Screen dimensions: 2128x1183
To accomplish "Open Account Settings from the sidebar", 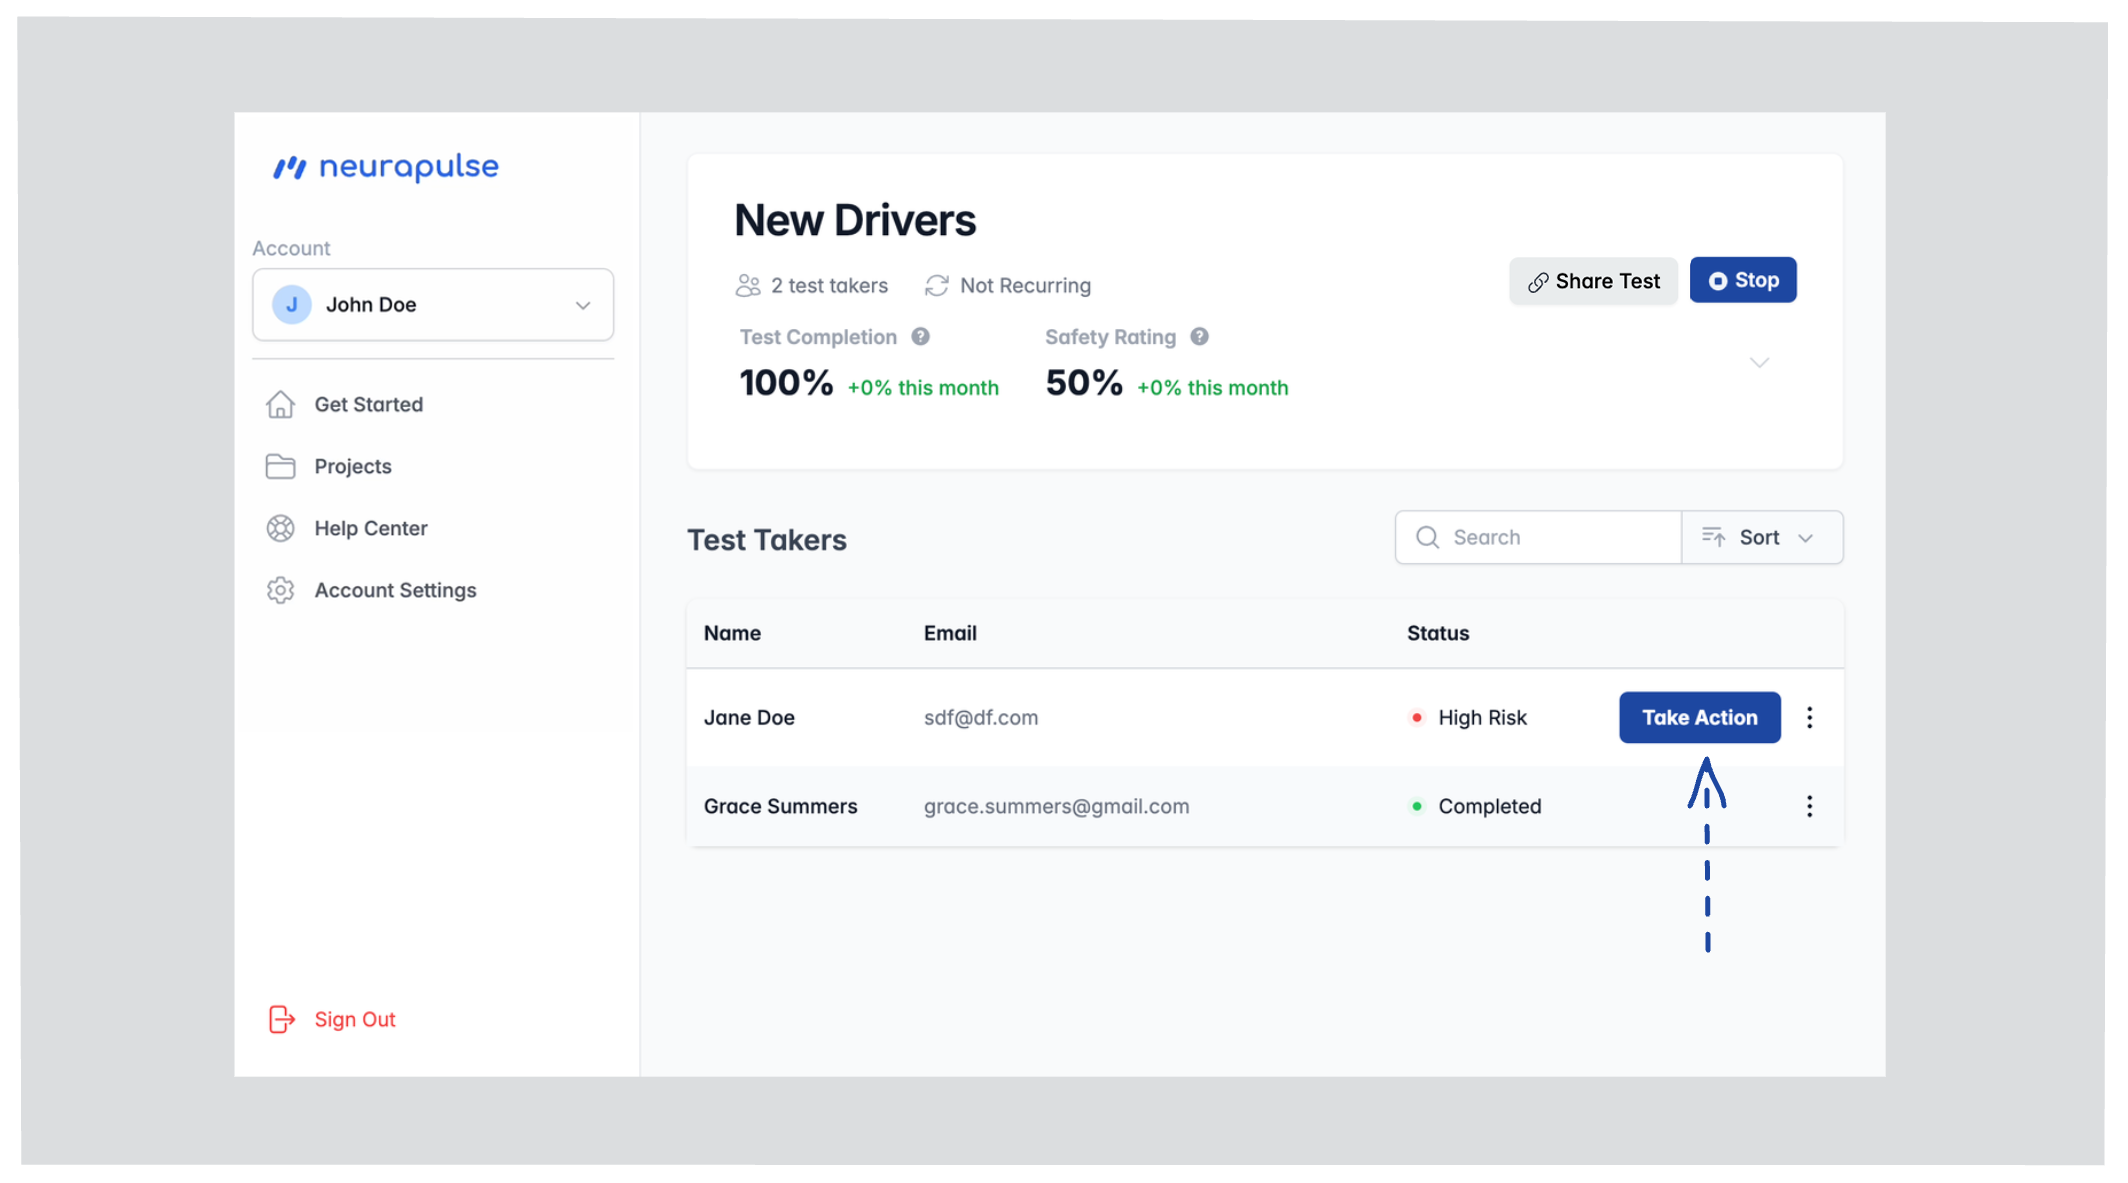I will [x=394, y=590].
